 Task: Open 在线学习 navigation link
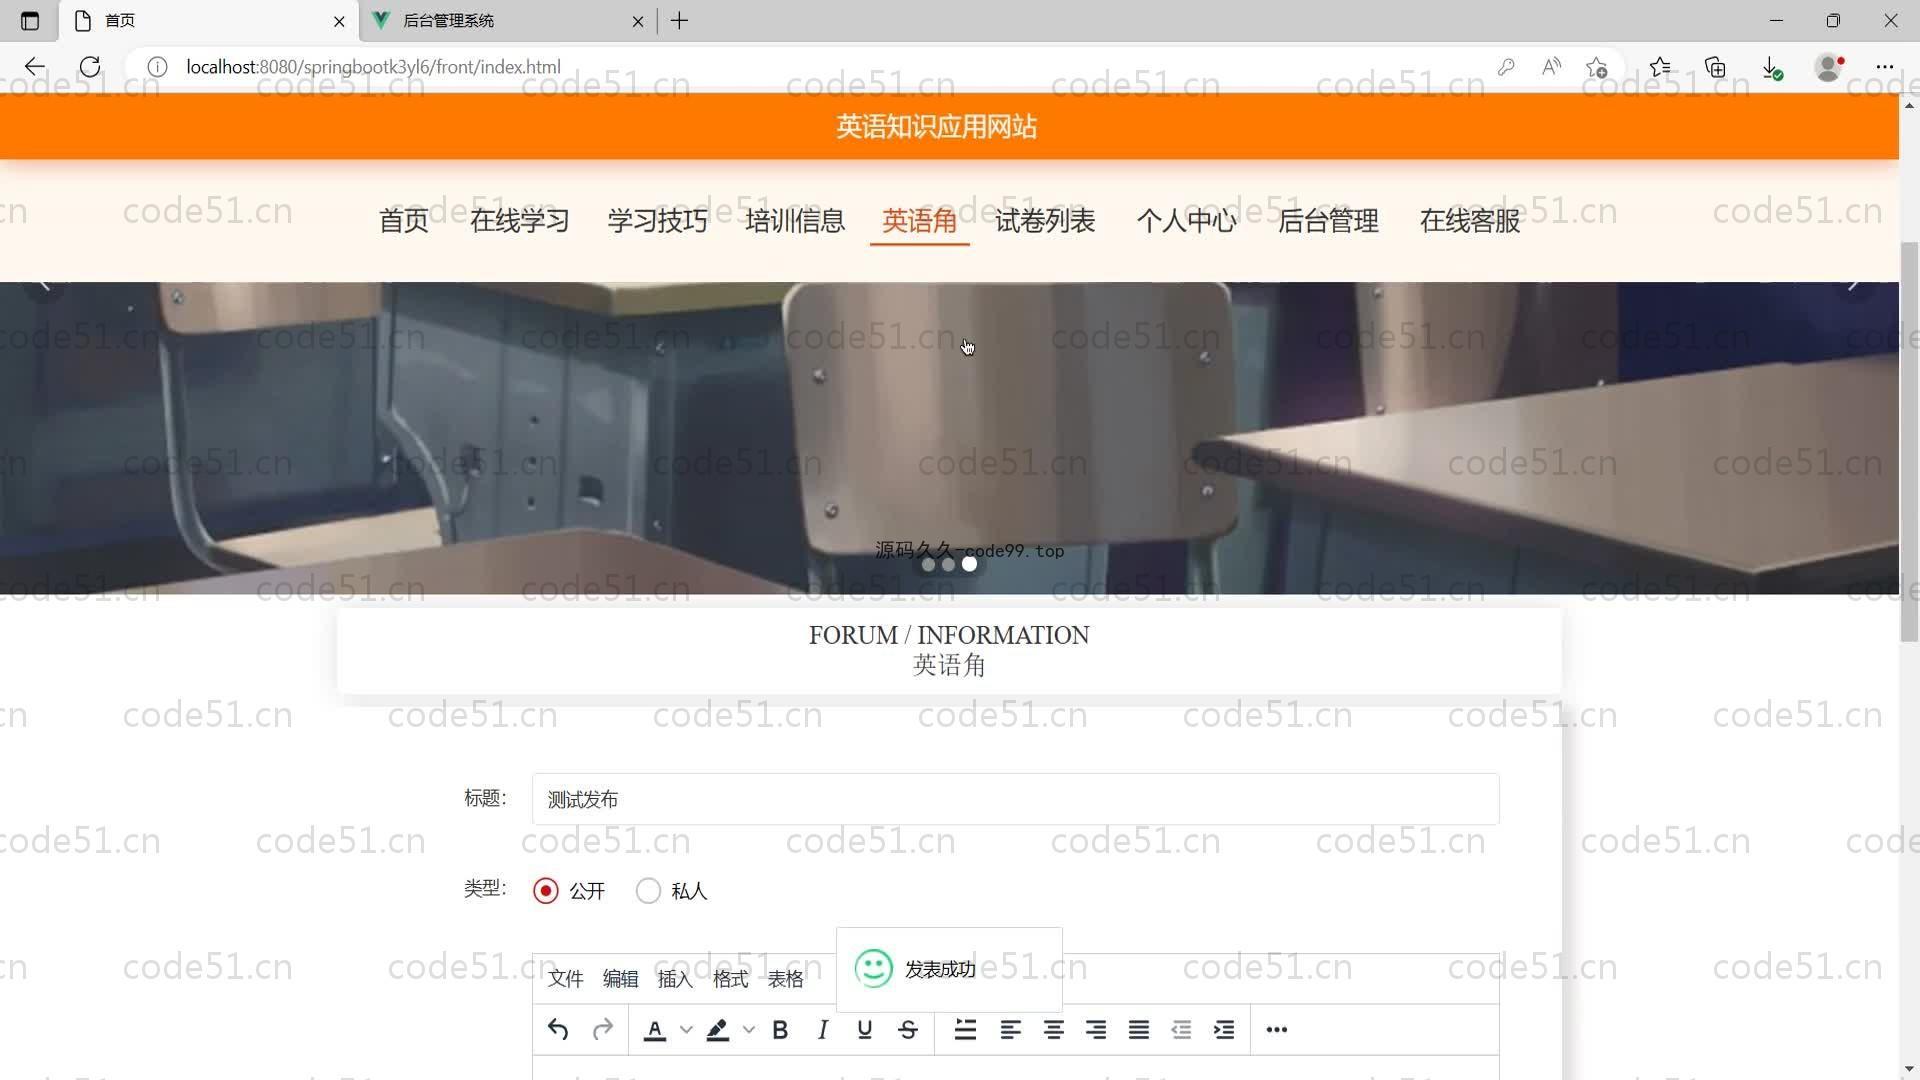[520, 221]
